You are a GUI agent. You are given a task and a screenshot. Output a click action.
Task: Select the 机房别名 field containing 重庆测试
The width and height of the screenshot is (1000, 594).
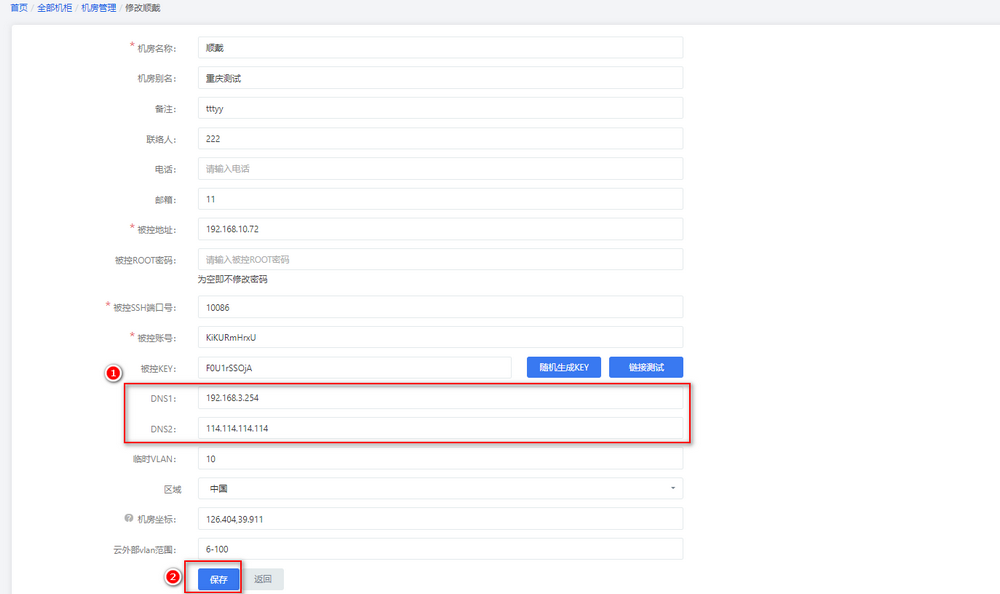[440, 78]
